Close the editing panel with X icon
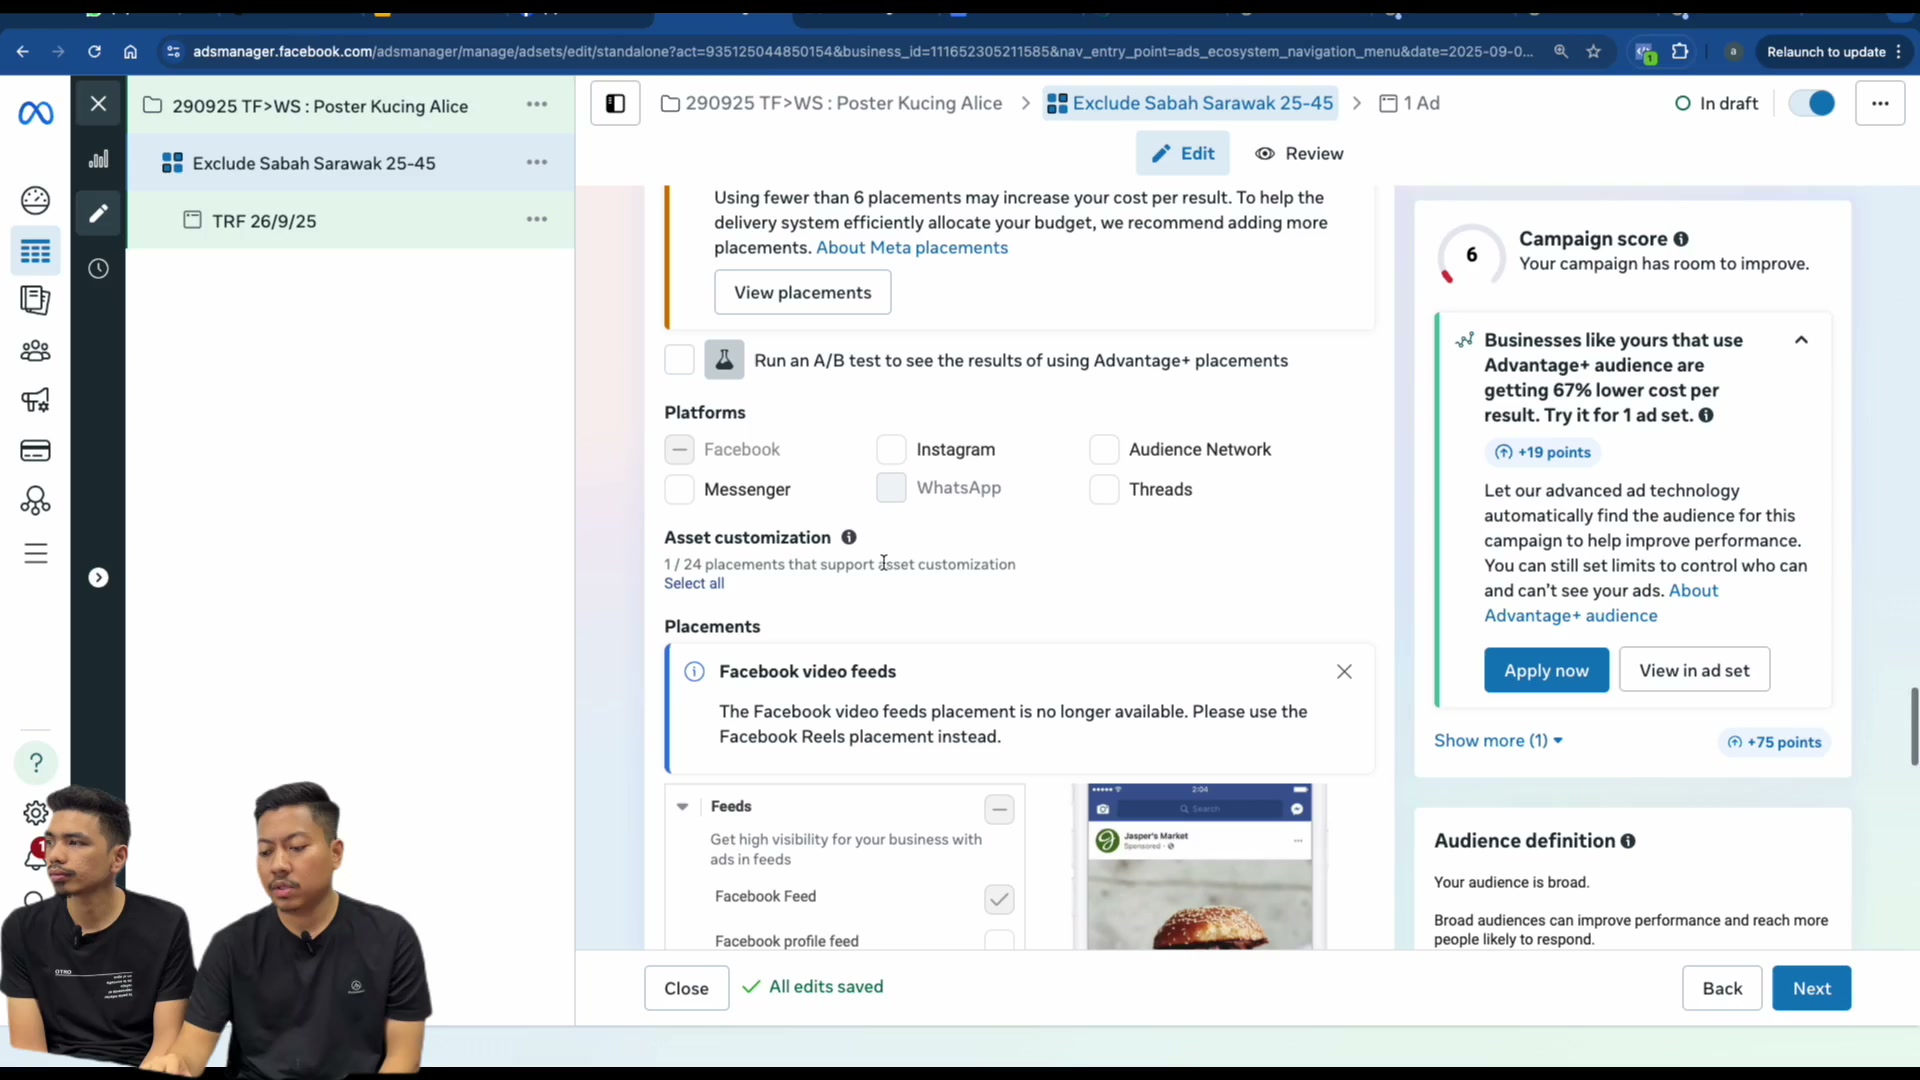Image resolution: width=1920 pixels, height=1080 pixels. pos(98,104)
